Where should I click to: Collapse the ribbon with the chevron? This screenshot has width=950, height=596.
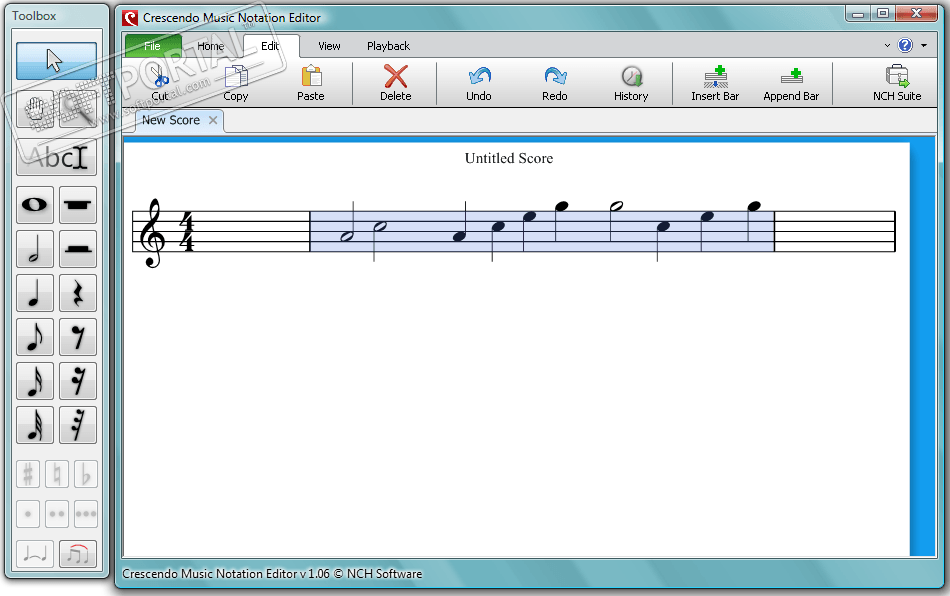click(887, 45)
